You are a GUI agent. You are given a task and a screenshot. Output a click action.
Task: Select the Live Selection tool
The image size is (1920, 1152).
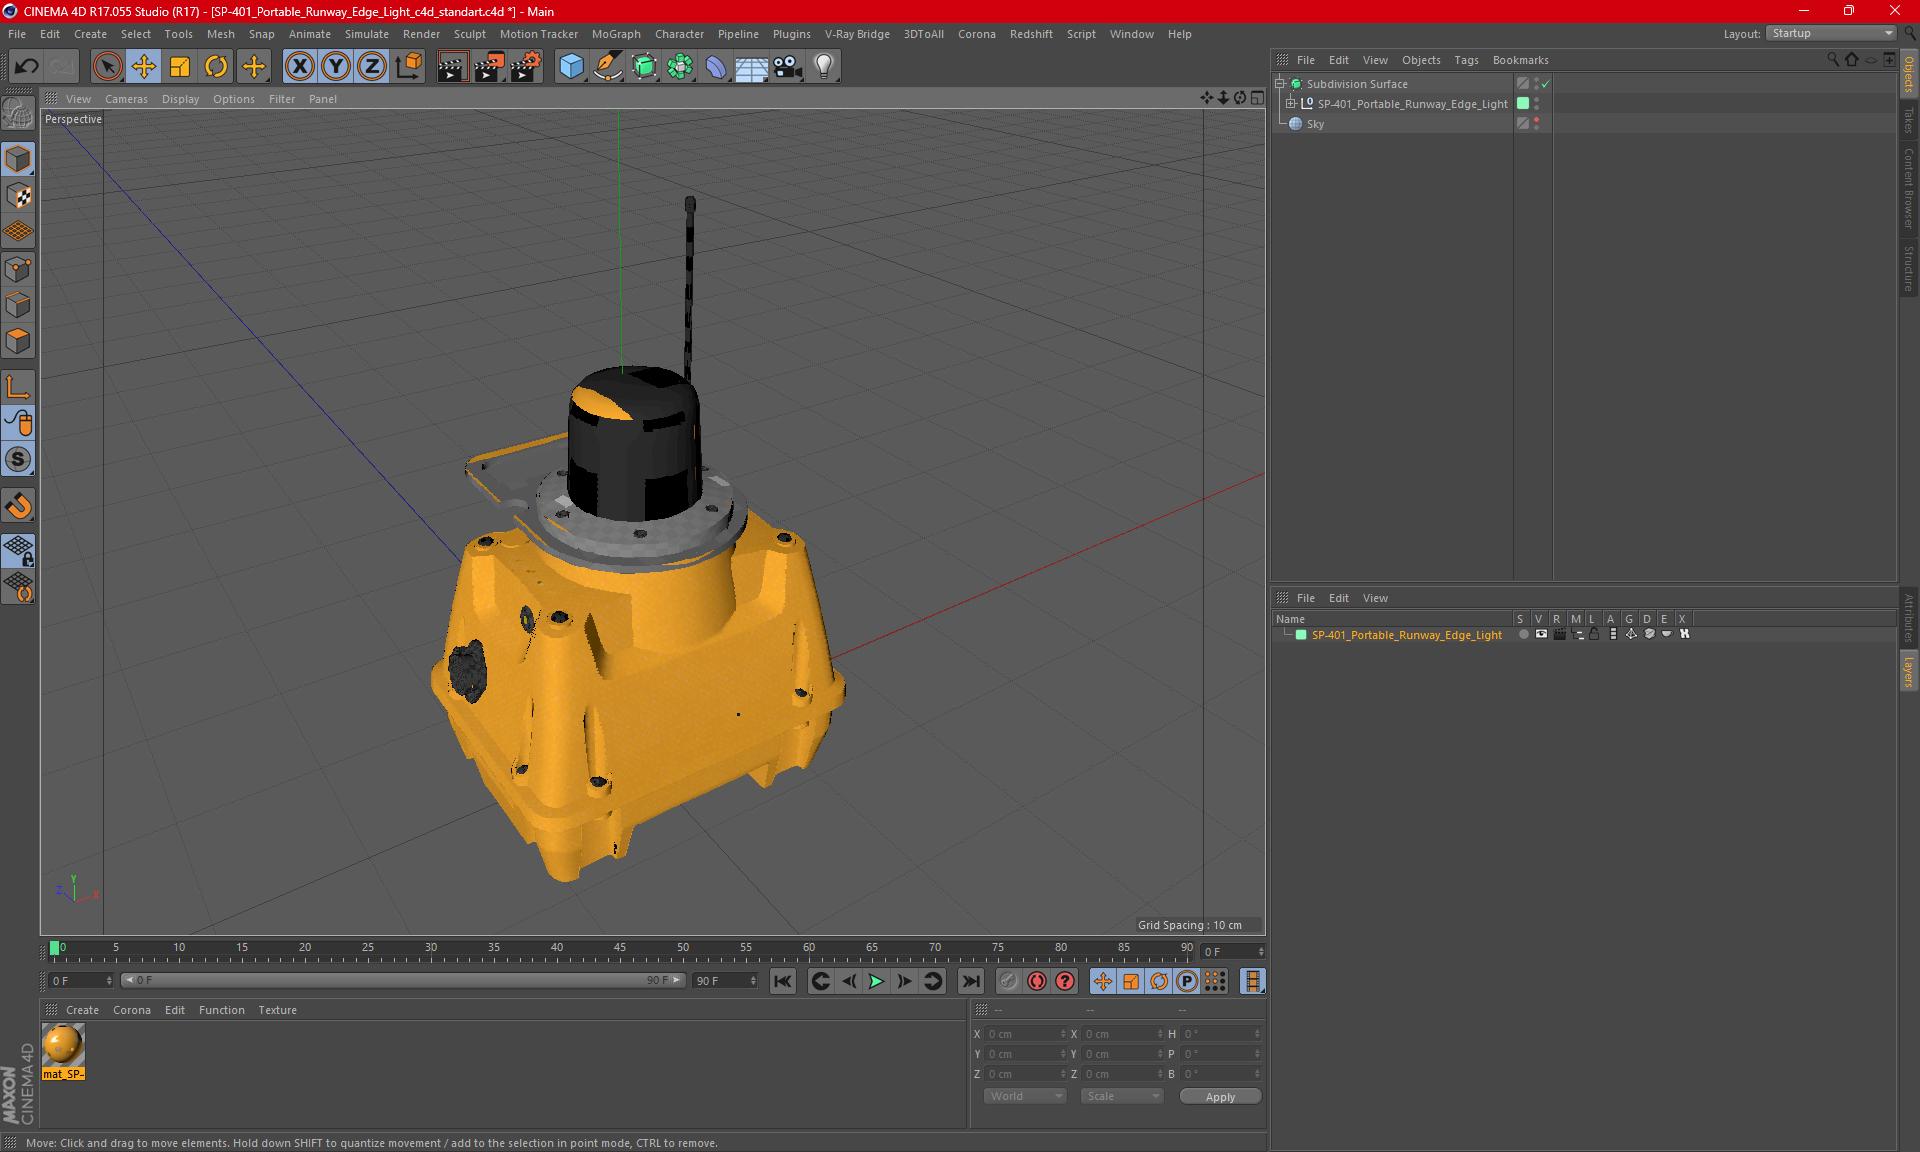coord(107,67)
